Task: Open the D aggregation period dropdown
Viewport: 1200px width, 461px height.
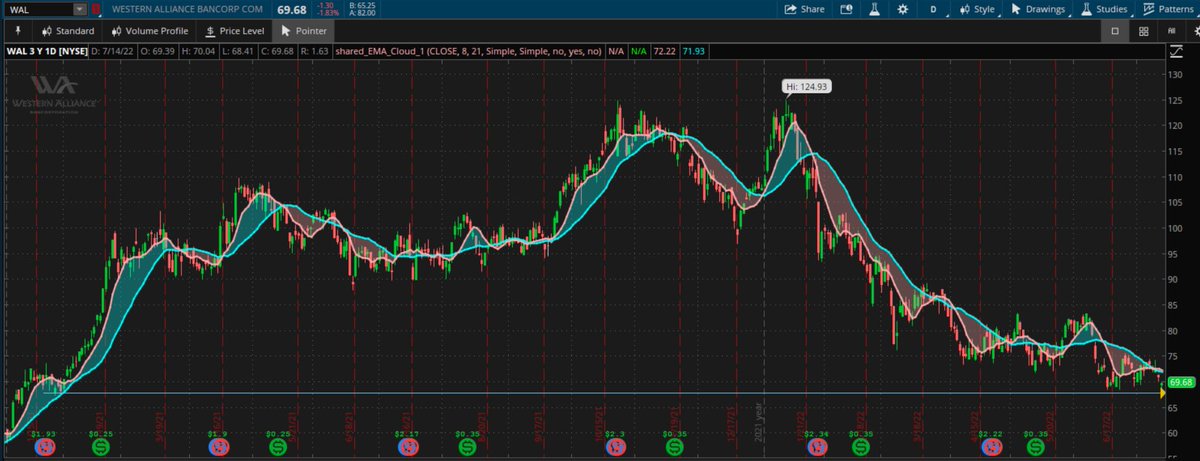Action: (935, 9)
